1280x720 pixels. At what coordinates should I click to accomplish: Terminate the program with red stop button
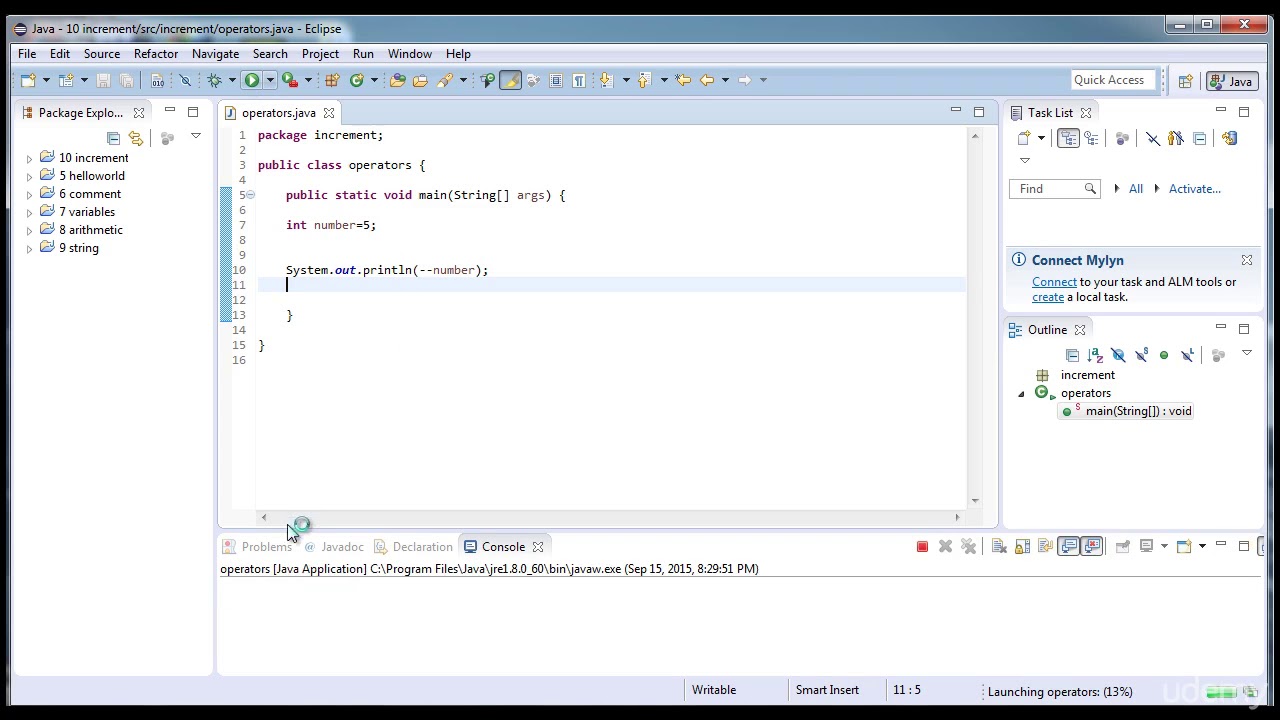click(x=922, y=546)
